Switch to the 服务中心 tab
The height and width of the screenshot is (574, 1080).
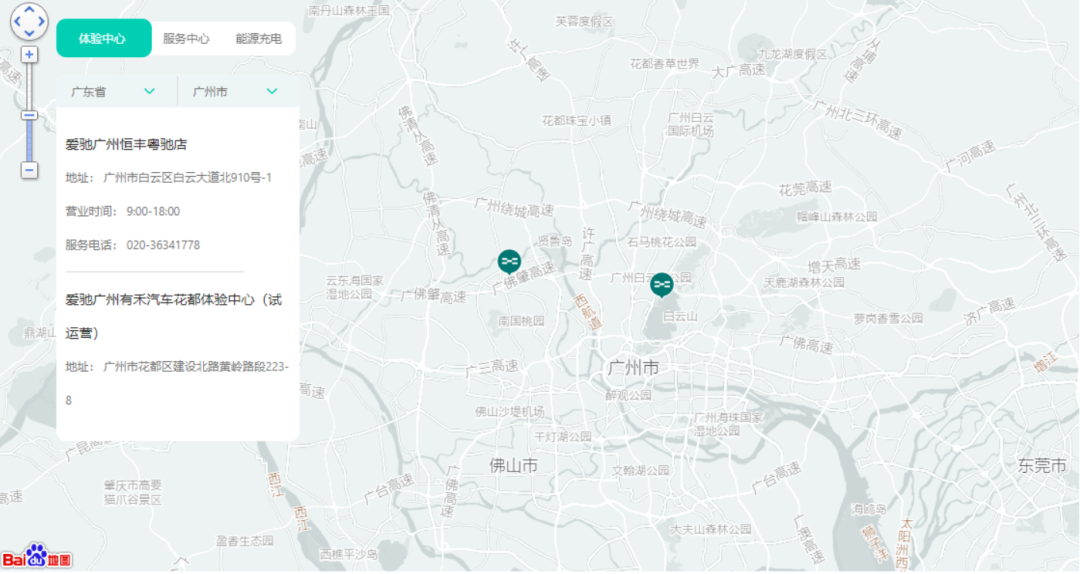click(186, 39)
